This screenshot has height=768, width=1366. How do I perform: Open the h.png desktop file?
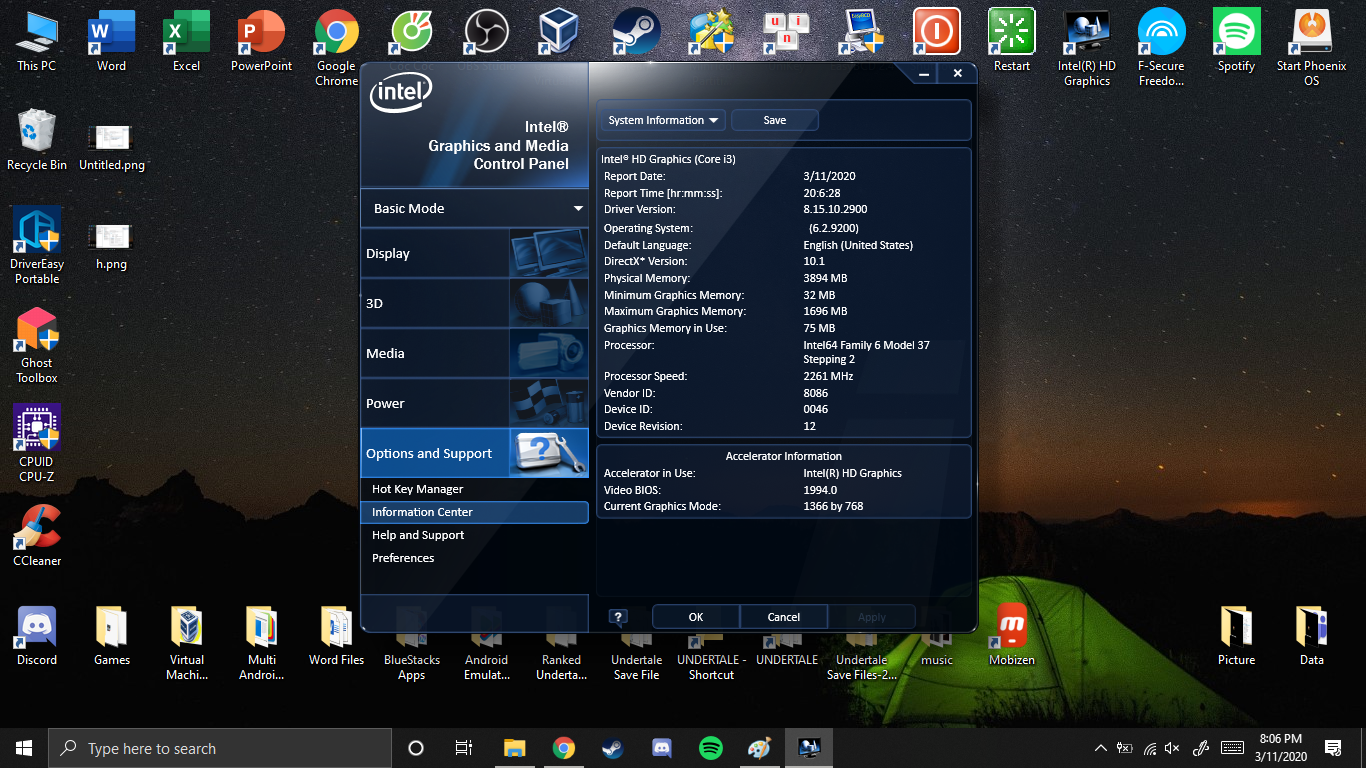click(x=111, y=246)
